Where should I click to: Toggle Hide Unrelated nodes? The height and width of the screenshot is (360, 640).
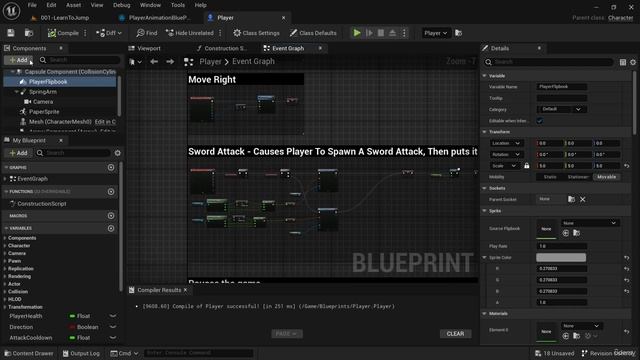tap(190, 33)
